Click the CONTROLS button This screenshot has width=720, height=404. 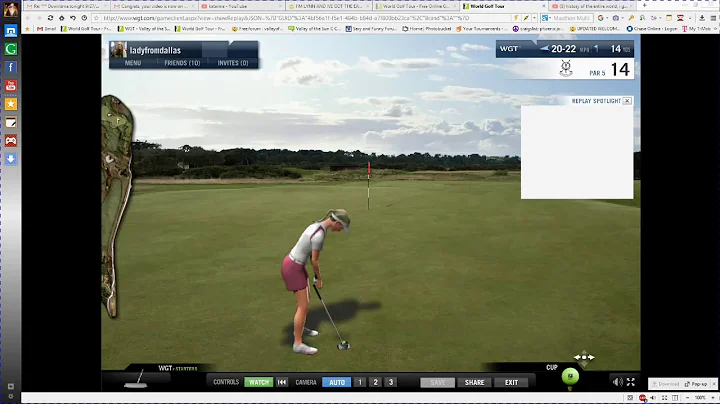coord(226,382)
